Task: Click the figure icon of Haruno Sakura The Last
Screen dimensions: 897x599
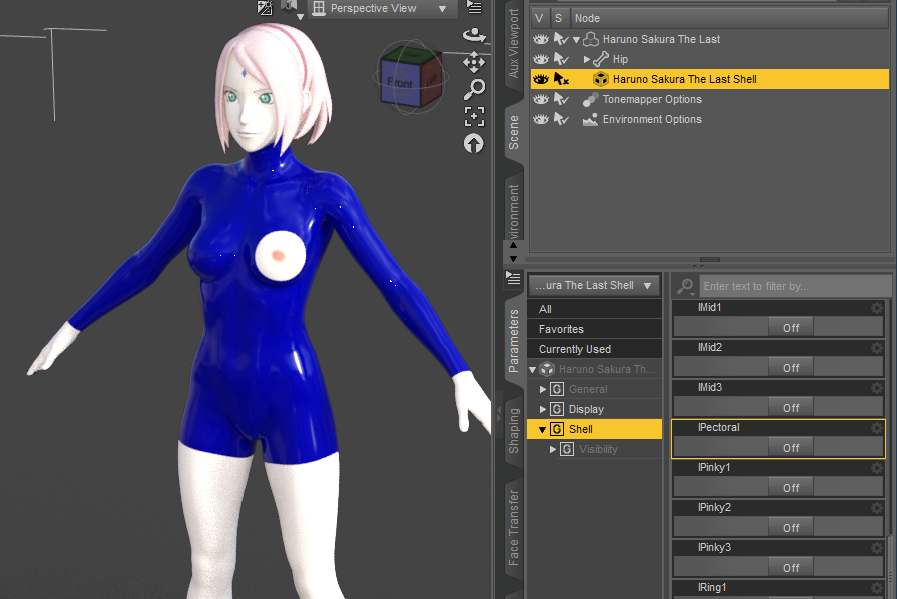Action: 591,39
